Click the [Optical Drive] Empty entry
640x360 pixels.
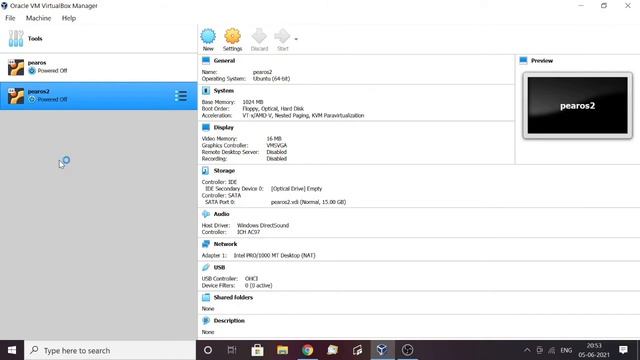point(296,189)
